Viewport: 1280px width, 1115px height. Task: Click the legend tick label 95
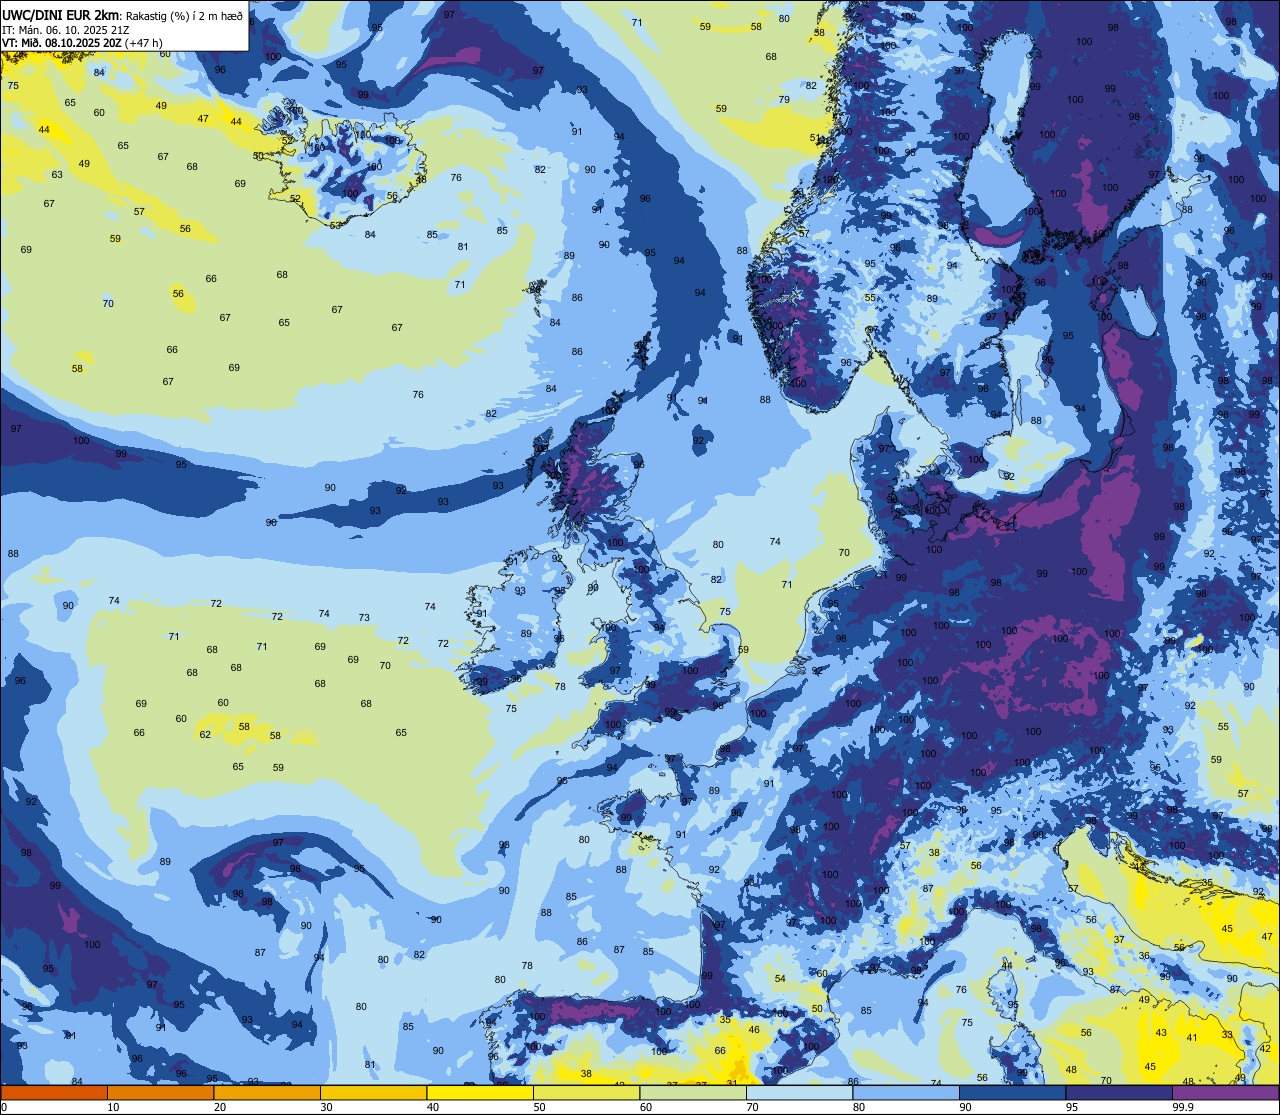(x=1072, y=1107)
